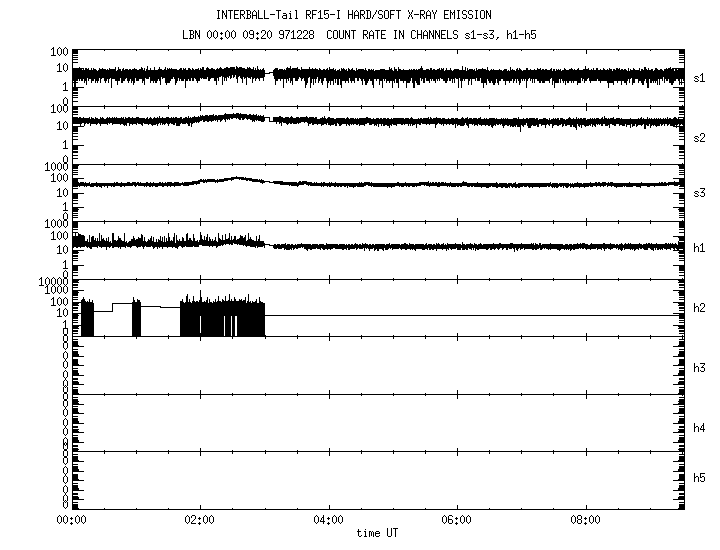Click the h2 channel label

pos(700,308)
